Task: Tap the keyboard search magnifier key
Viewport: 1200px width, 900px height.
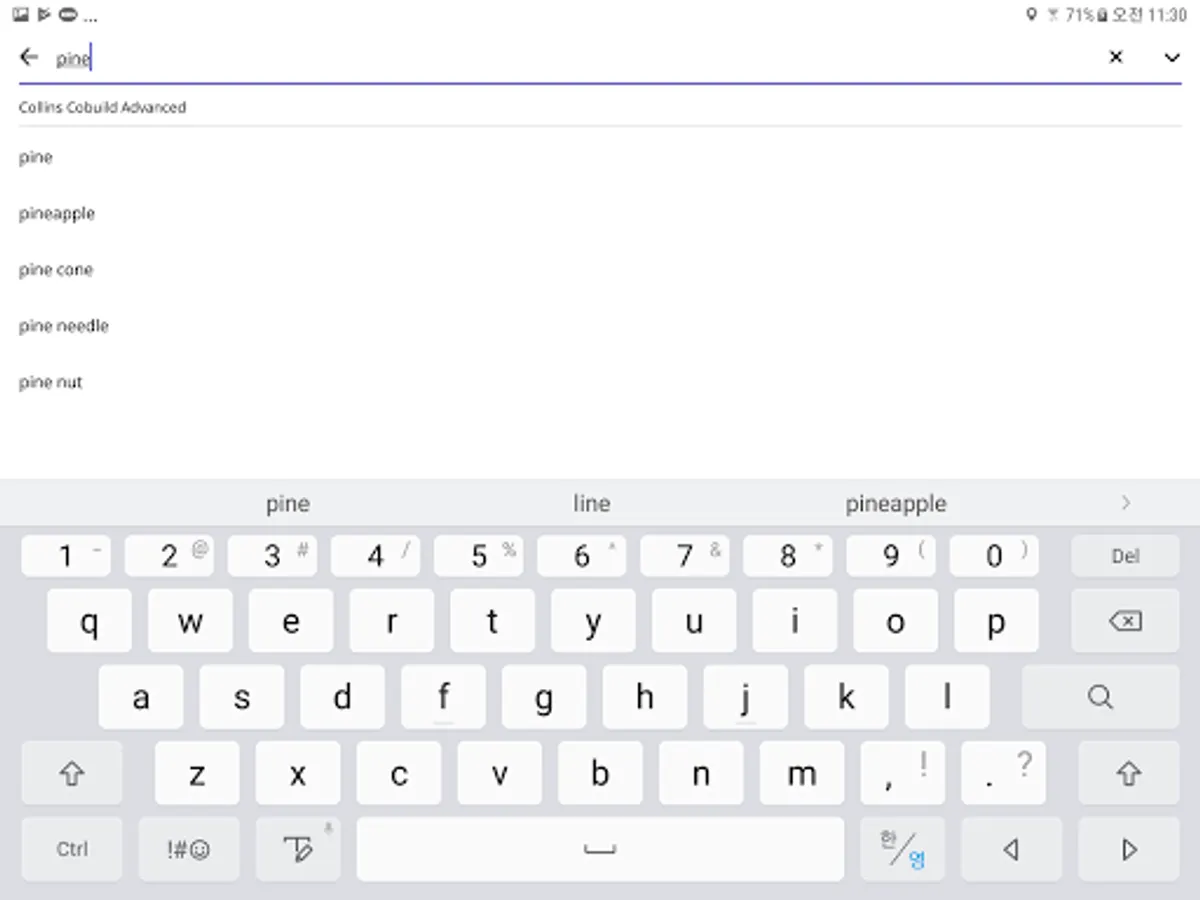Action: pyautogui.click(x=1100, y=697)
